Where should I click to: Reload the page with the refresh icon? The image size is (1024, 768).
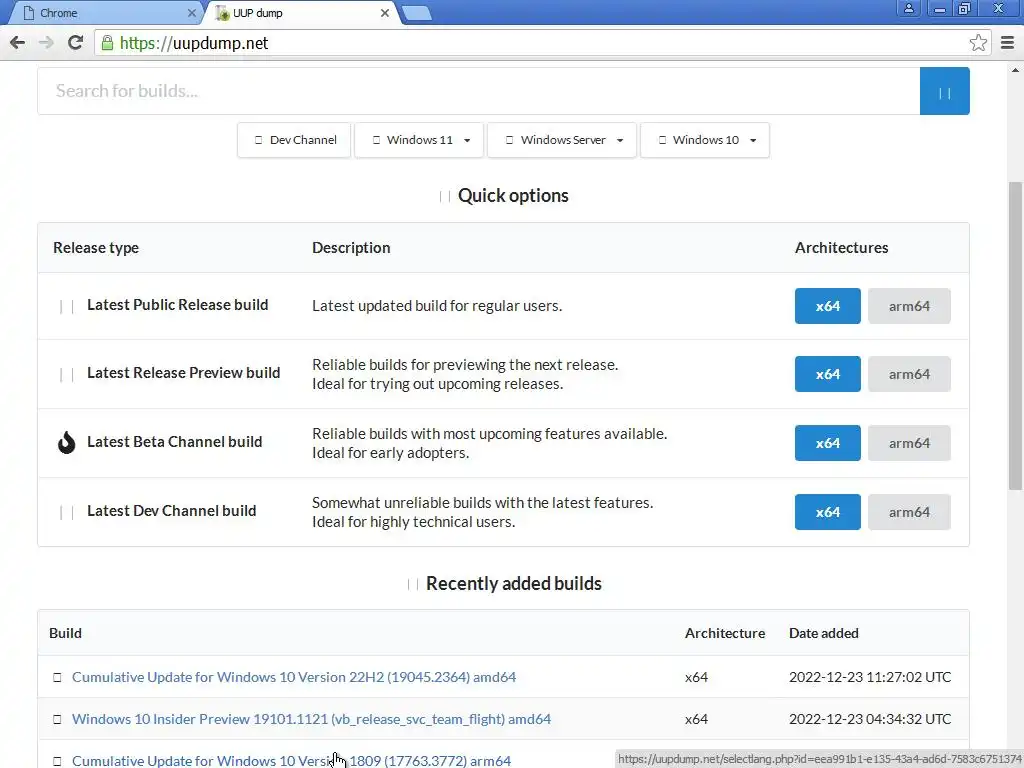(x=76, y=43)
